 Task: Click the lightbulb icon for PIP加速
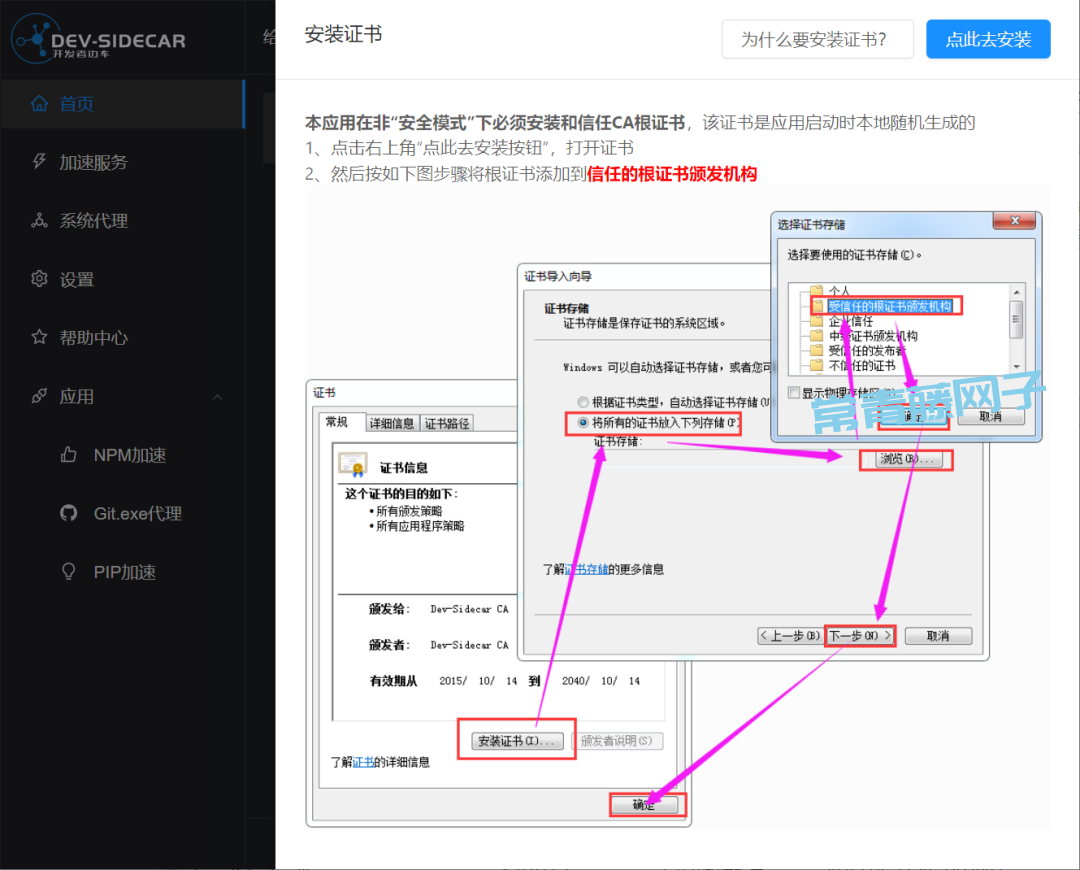[x=69, y=572]
